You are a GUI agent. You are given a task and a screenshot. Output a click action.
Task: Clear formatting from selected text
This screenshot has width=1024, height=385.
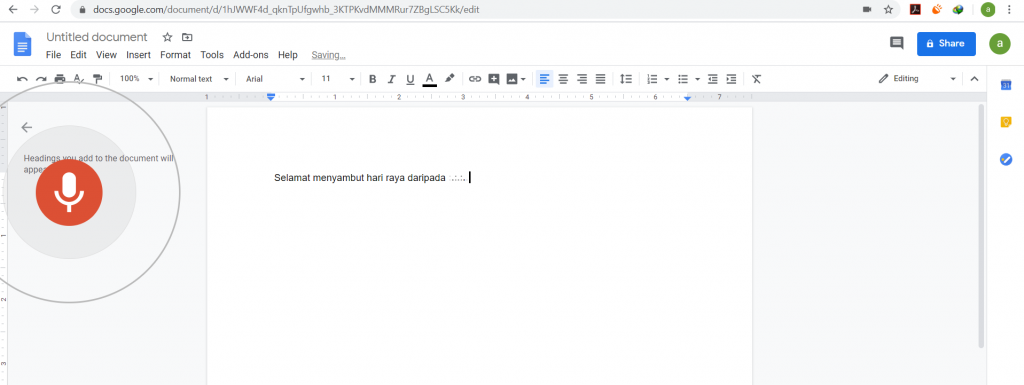pyautogui.click(x=756, y=79)
